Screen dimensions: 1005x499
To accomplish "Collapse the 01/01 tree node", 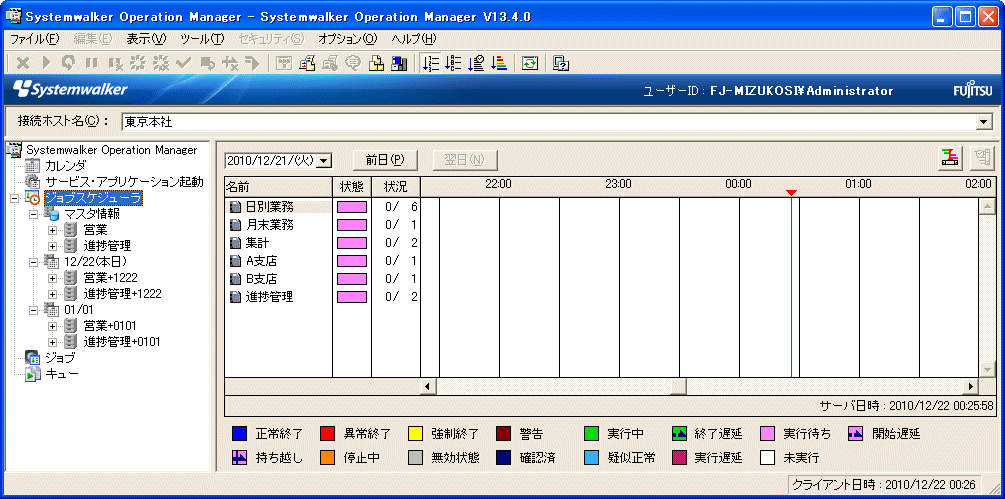I will point(34,310).
